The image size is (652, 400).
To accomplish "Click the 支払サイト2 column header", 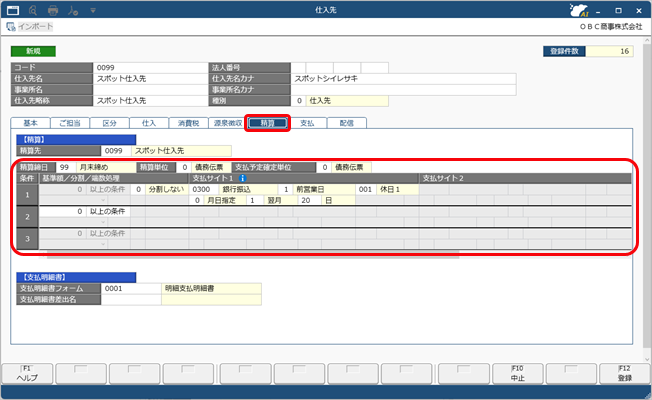I will 525,178.
